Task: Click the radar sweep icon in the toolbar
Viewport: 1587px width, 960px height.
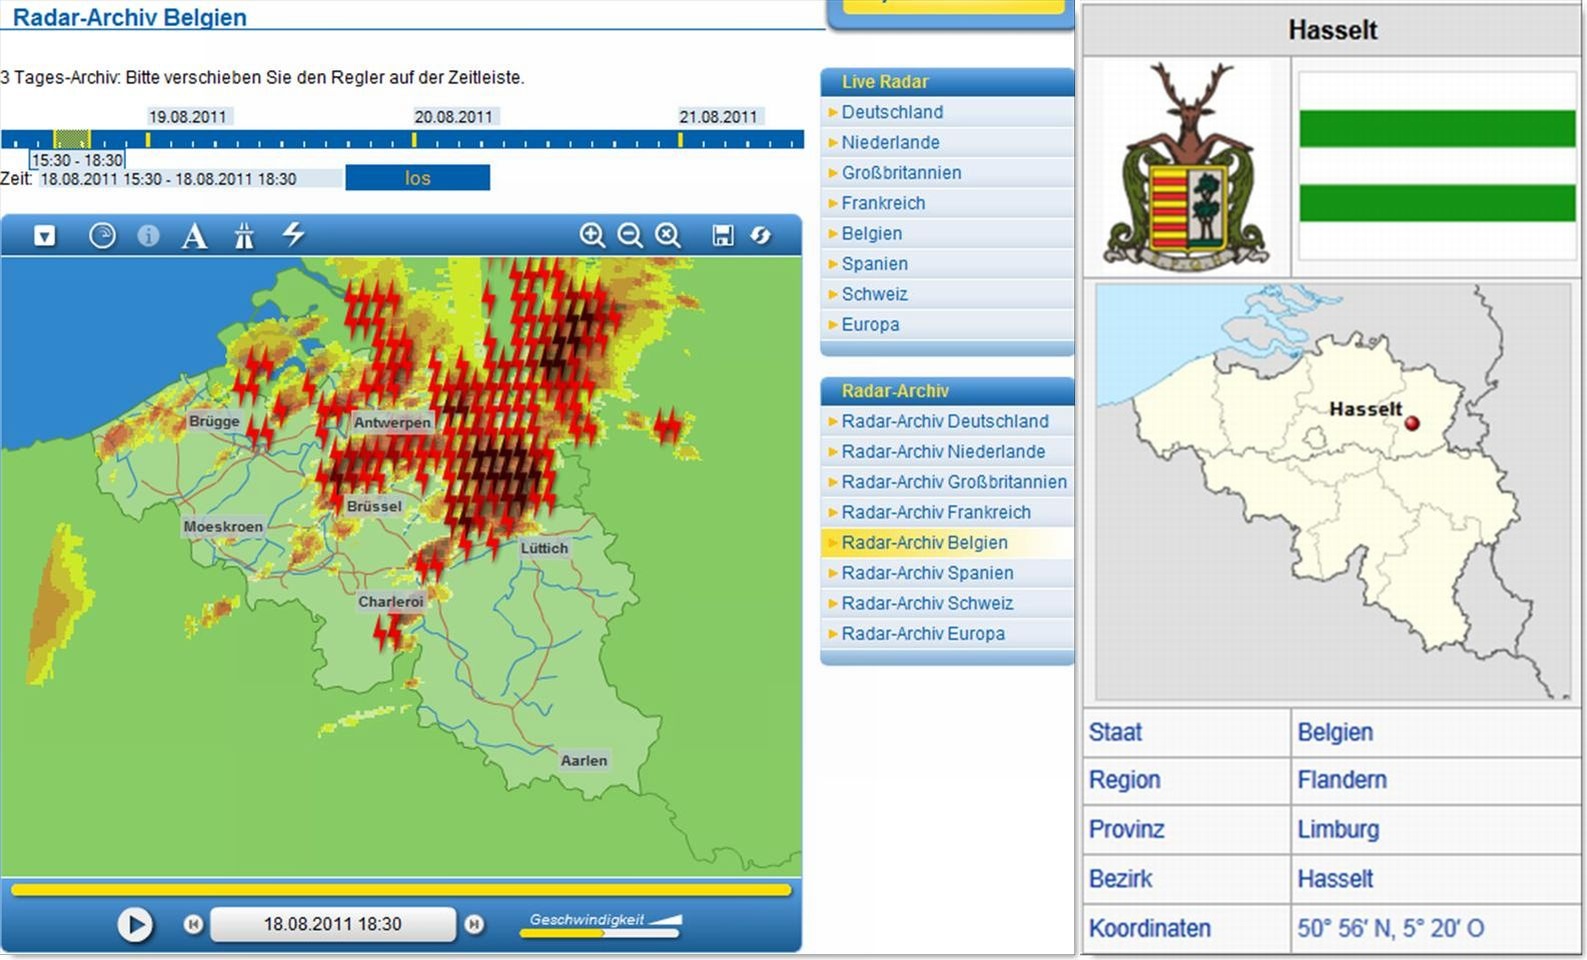Action: [x=102, y=235]
